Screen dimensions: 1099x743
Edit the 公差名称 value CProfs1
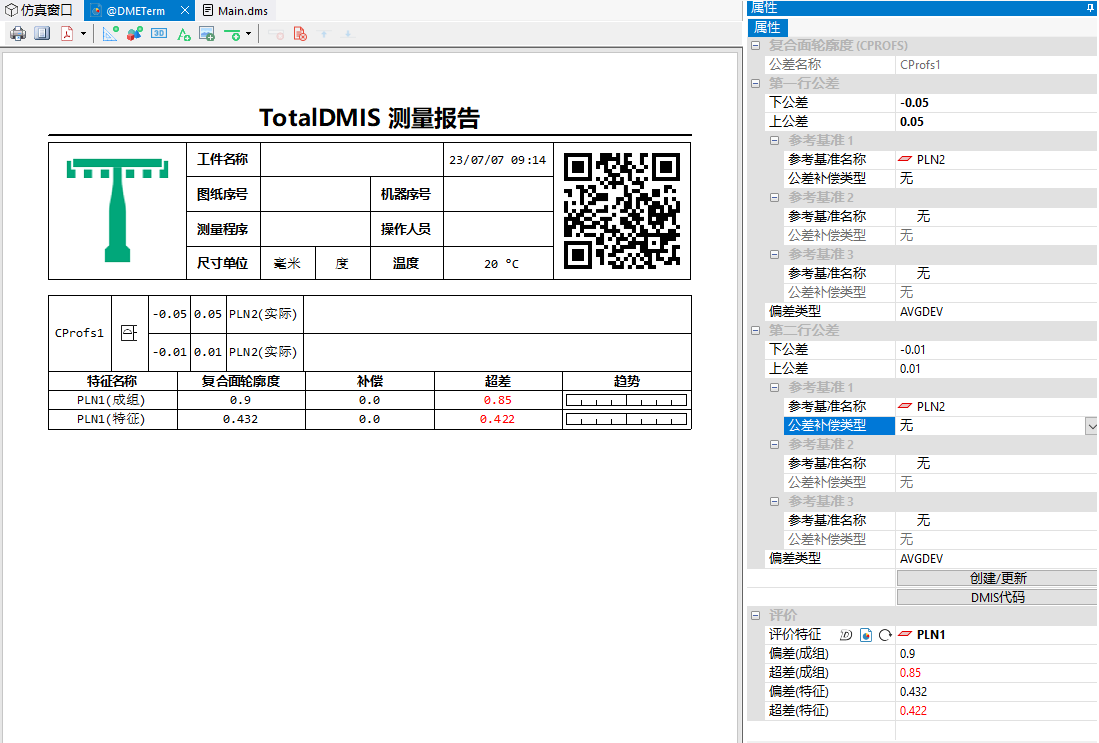pyautogui.click(x=996, y=64)
